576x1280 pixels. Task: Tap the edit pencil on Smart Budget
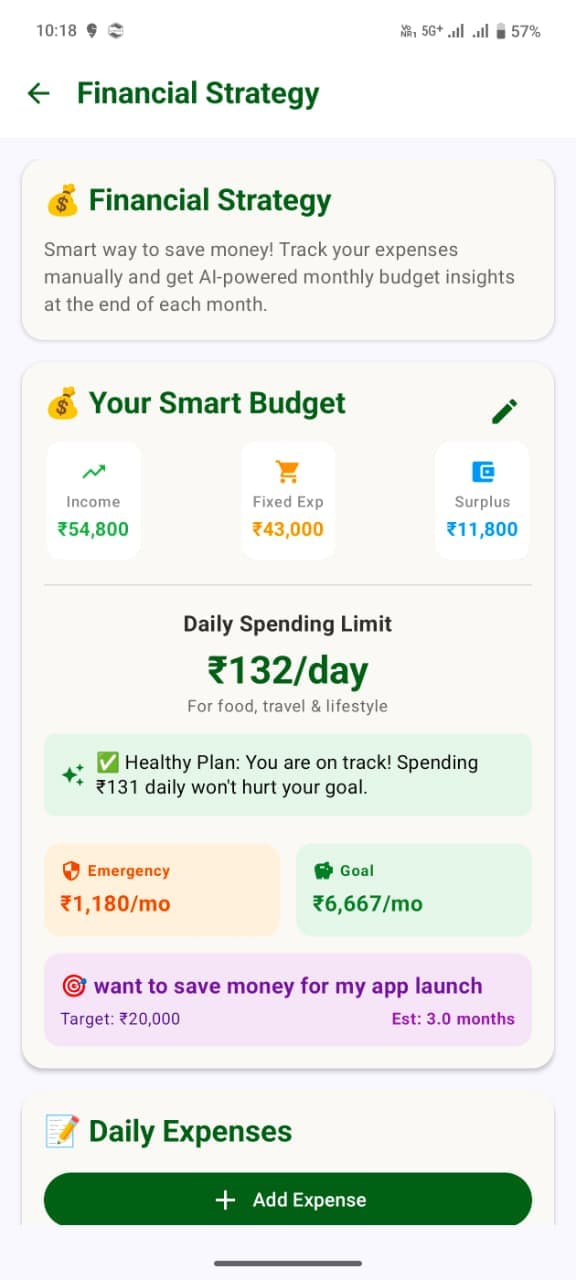(x=505, y=410)
